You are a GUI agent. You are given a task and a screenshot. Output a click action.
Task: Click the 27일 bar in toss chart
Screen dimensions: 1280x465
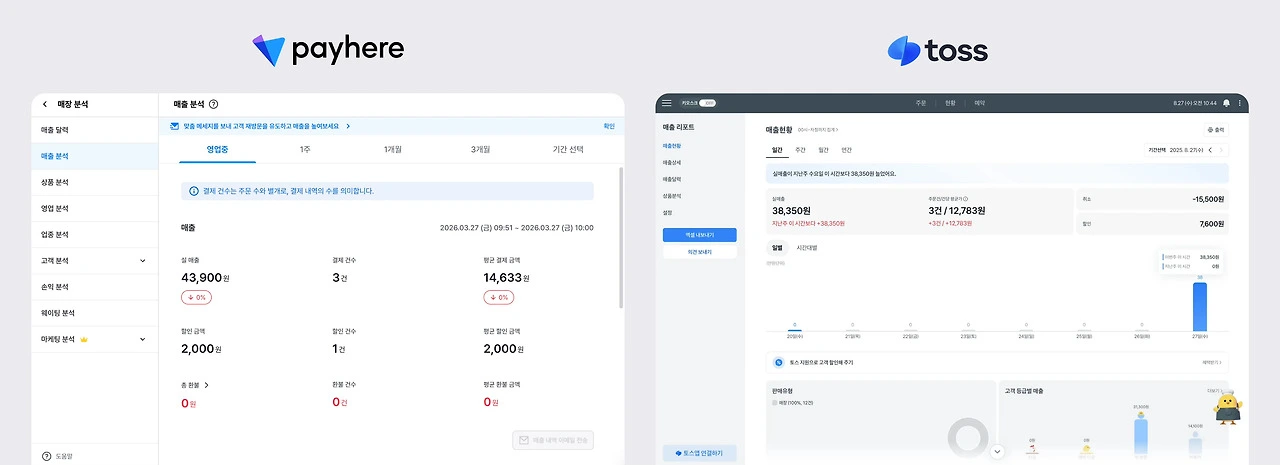(1200, 306)
